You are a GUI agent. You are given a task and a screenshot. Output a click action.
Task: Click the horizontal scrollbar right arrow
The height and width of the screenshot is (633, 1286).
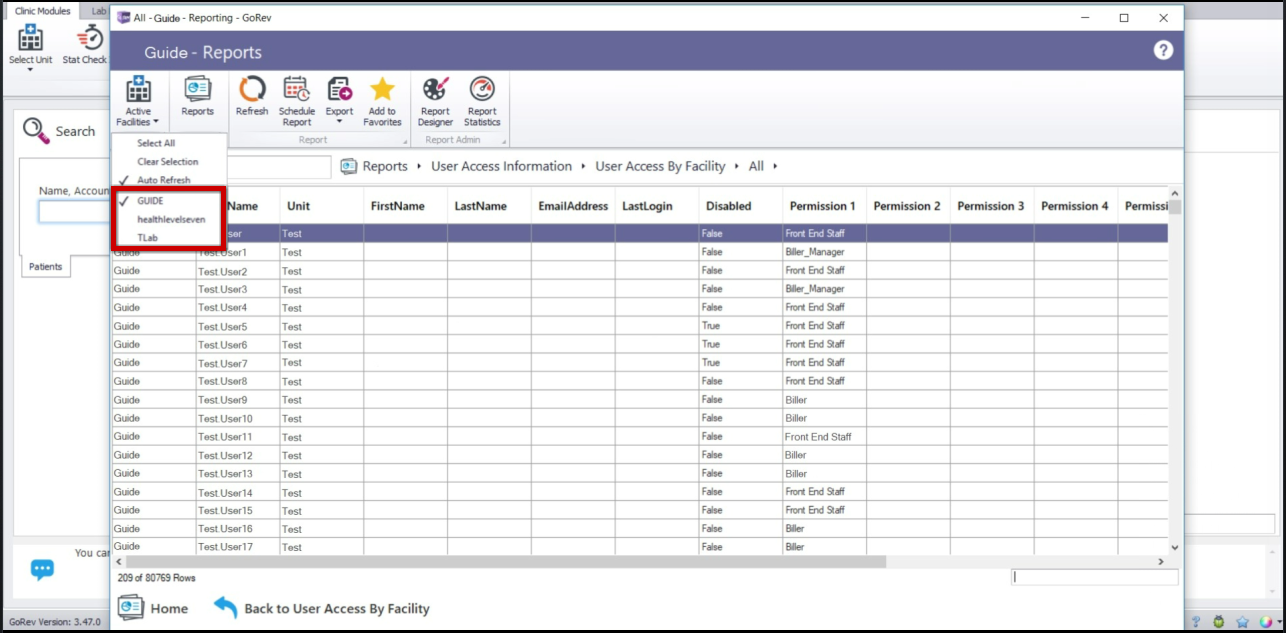[x=1161, y=562]
